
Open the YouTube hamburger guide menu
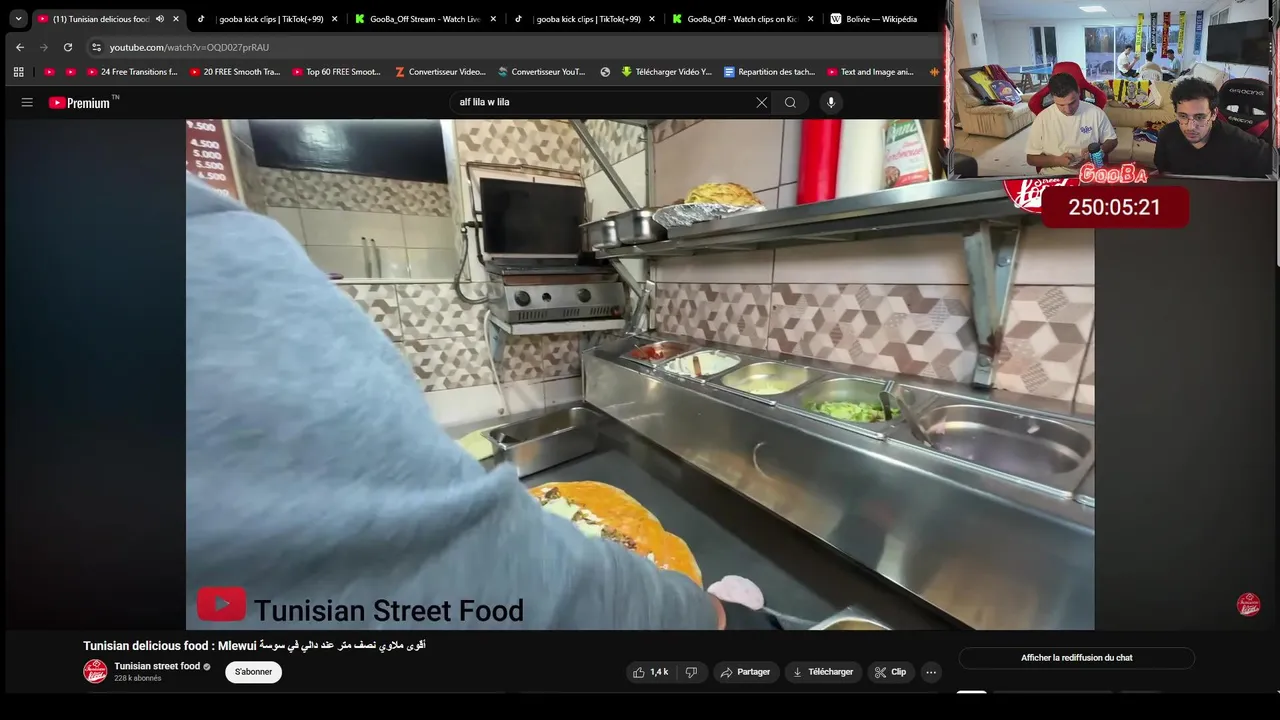pos(27,102)
